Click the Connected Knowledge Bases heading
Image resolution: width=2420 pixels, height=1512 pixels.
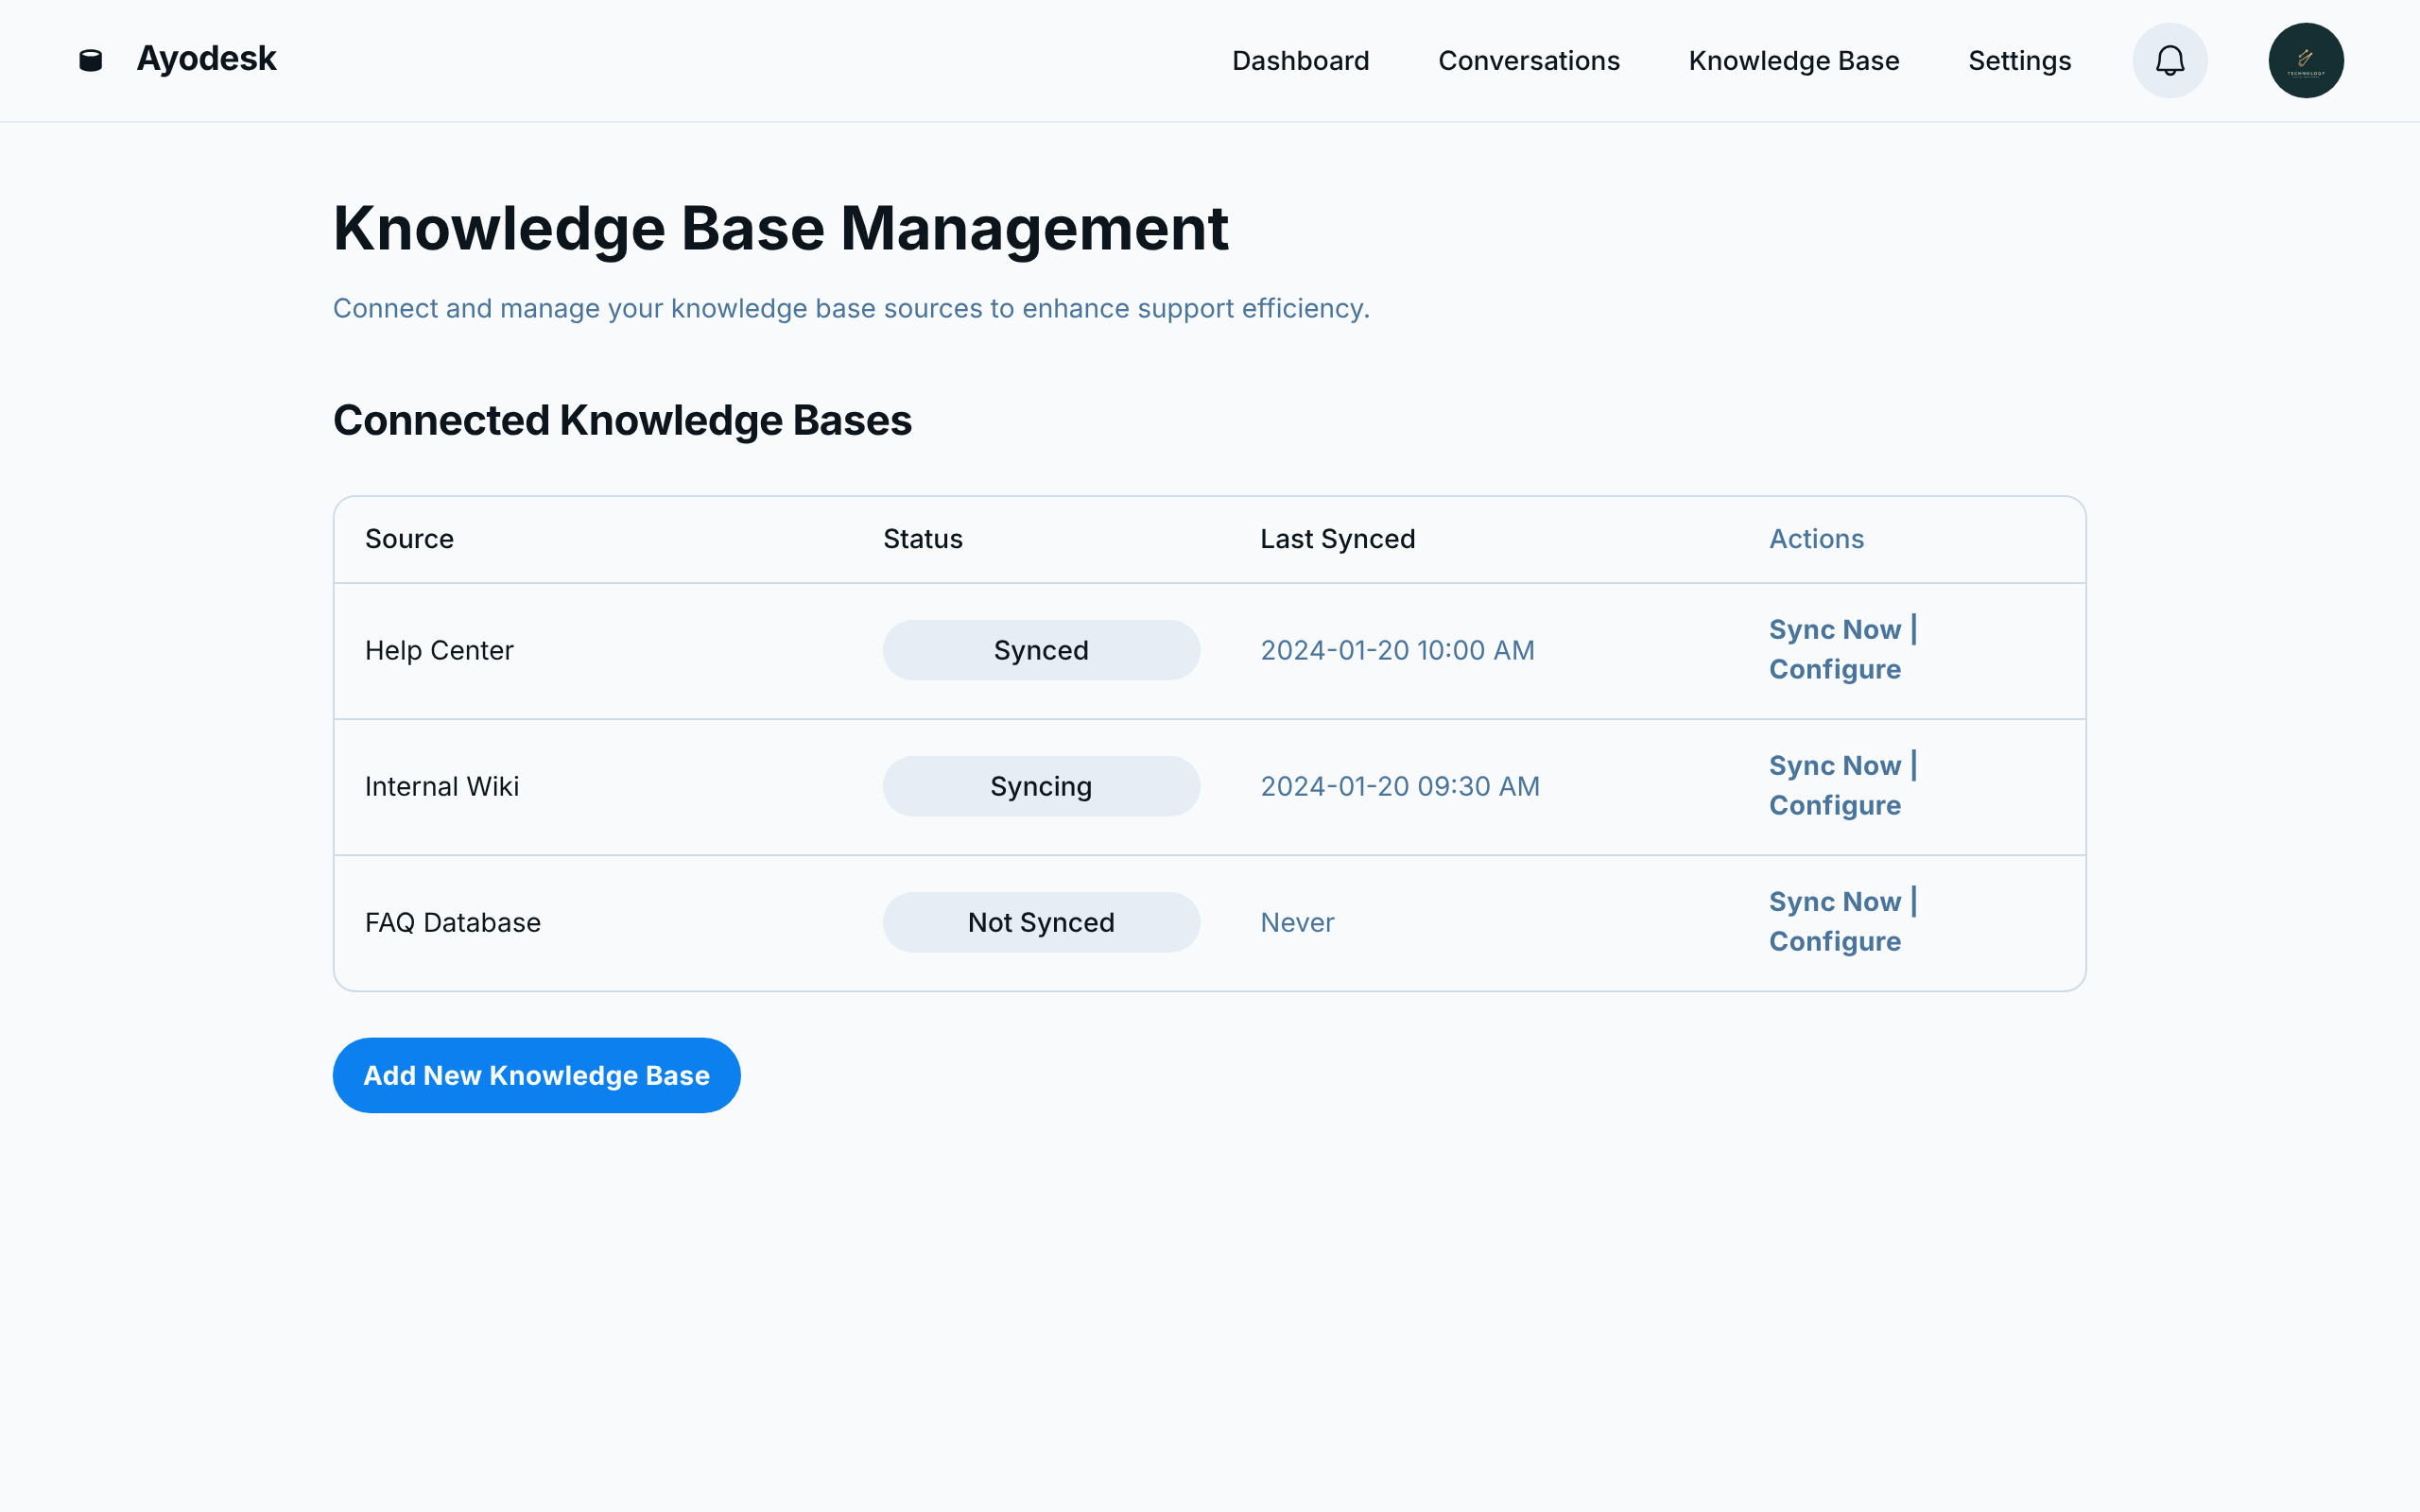[622, 420]
